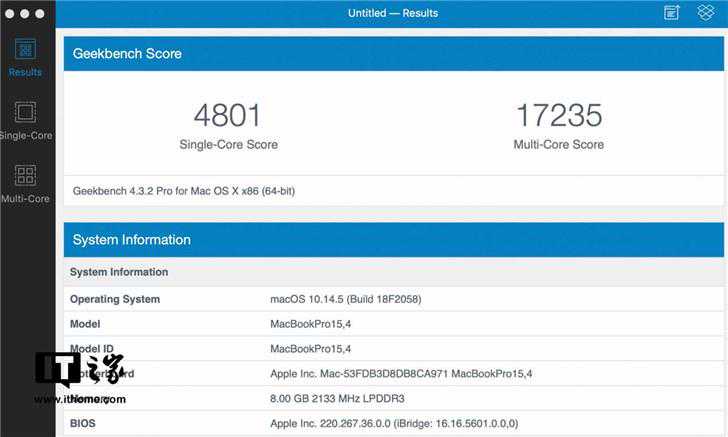Select the Single-Core sidebar icon

(25, 112)
